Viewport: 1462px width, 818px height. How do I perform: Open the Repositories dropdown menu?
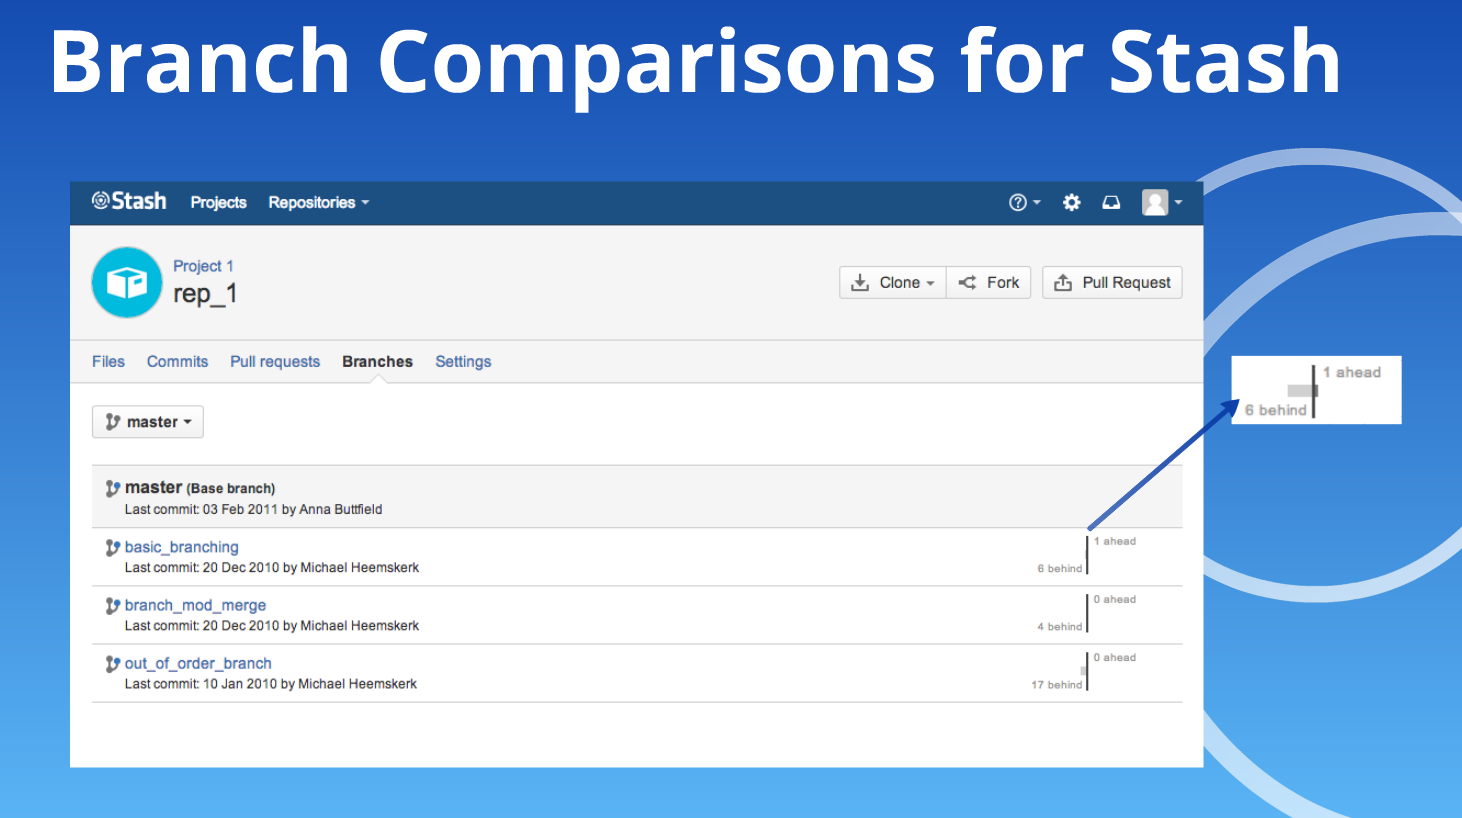click(318, 202)
